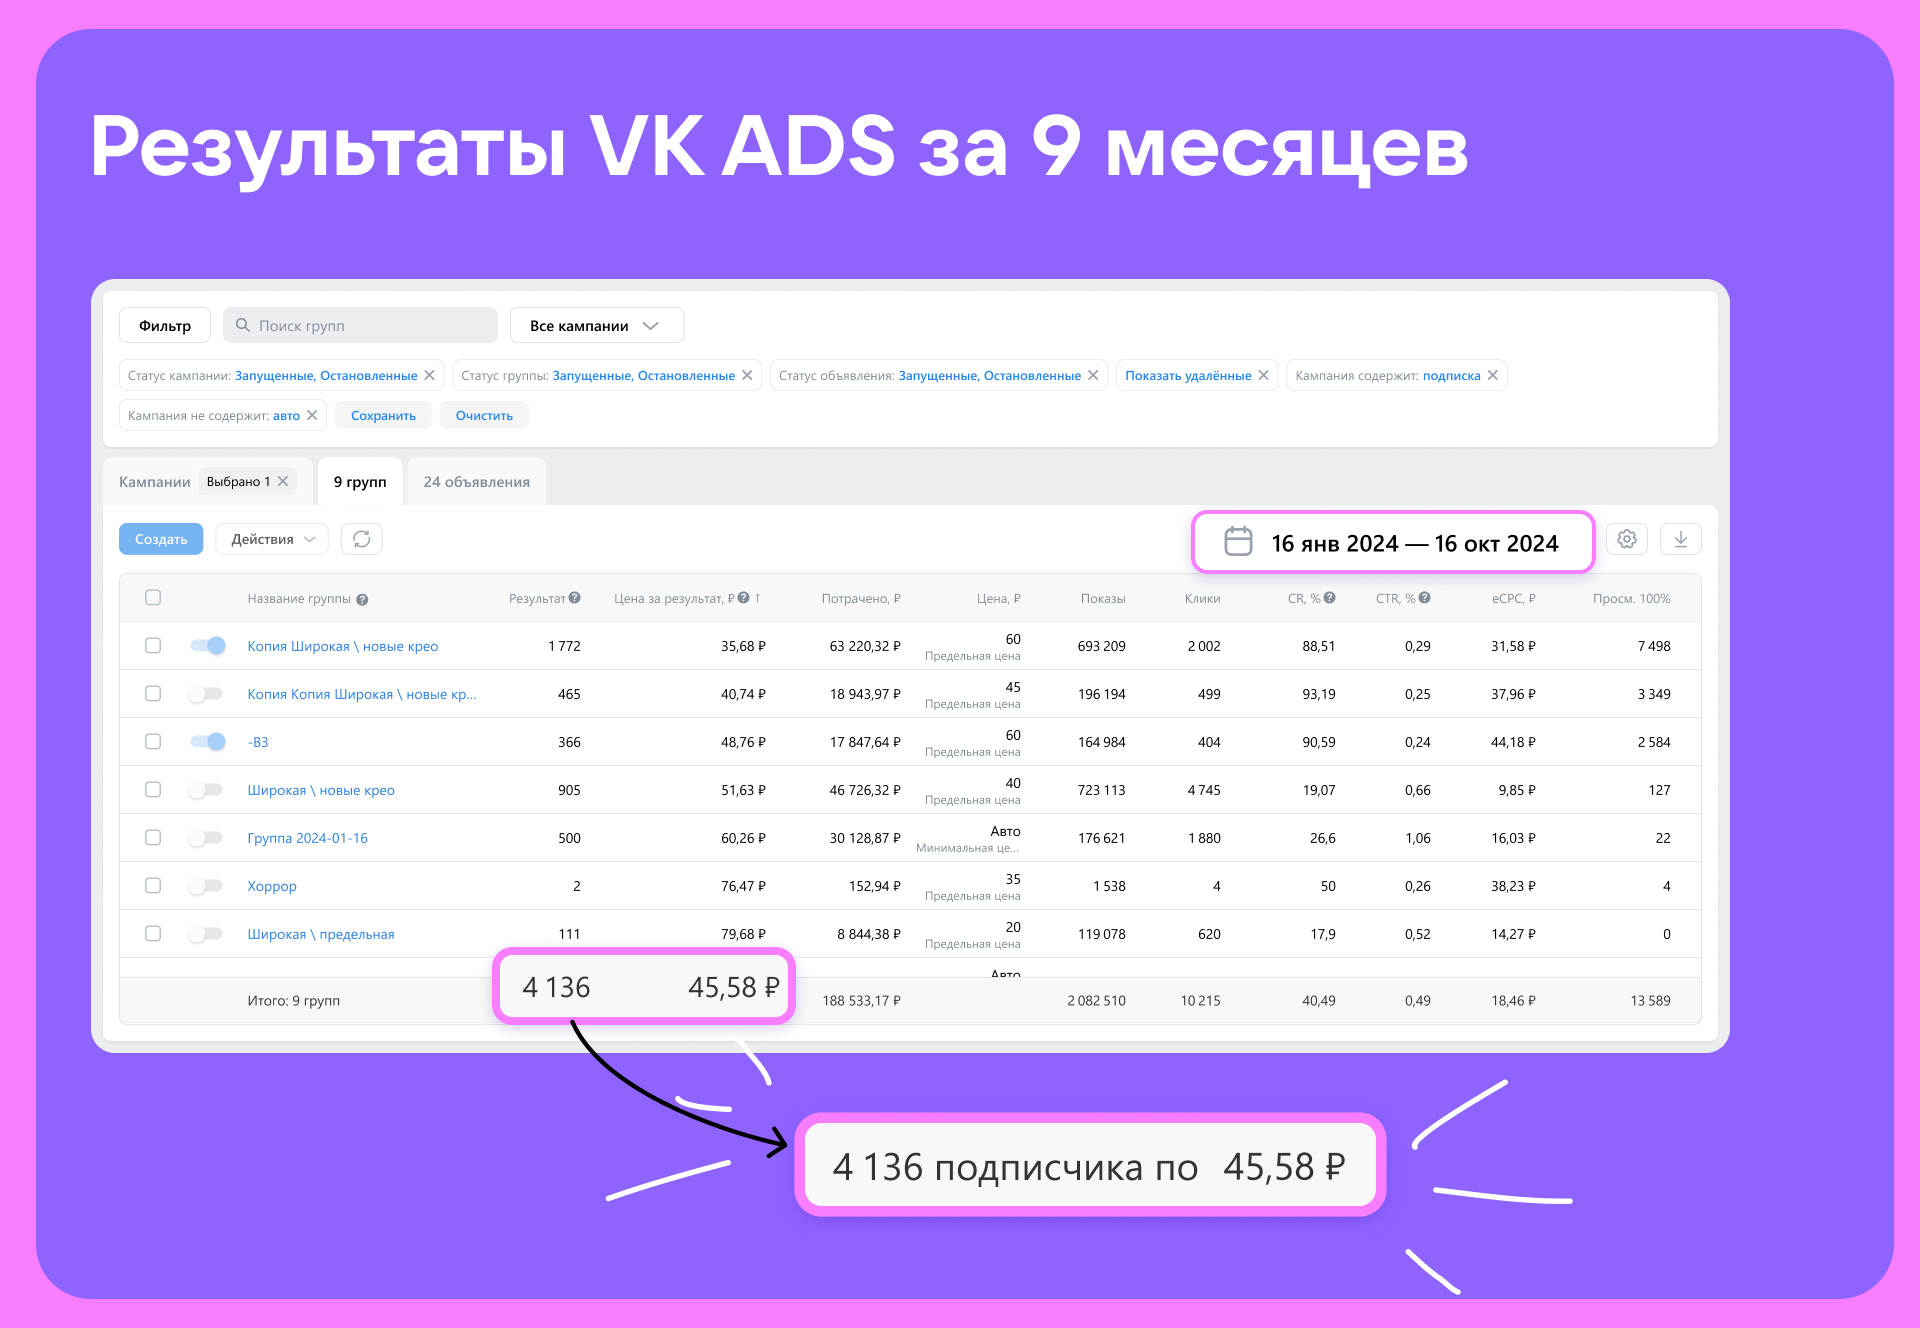Open the 'Кампании' tab

154,482
